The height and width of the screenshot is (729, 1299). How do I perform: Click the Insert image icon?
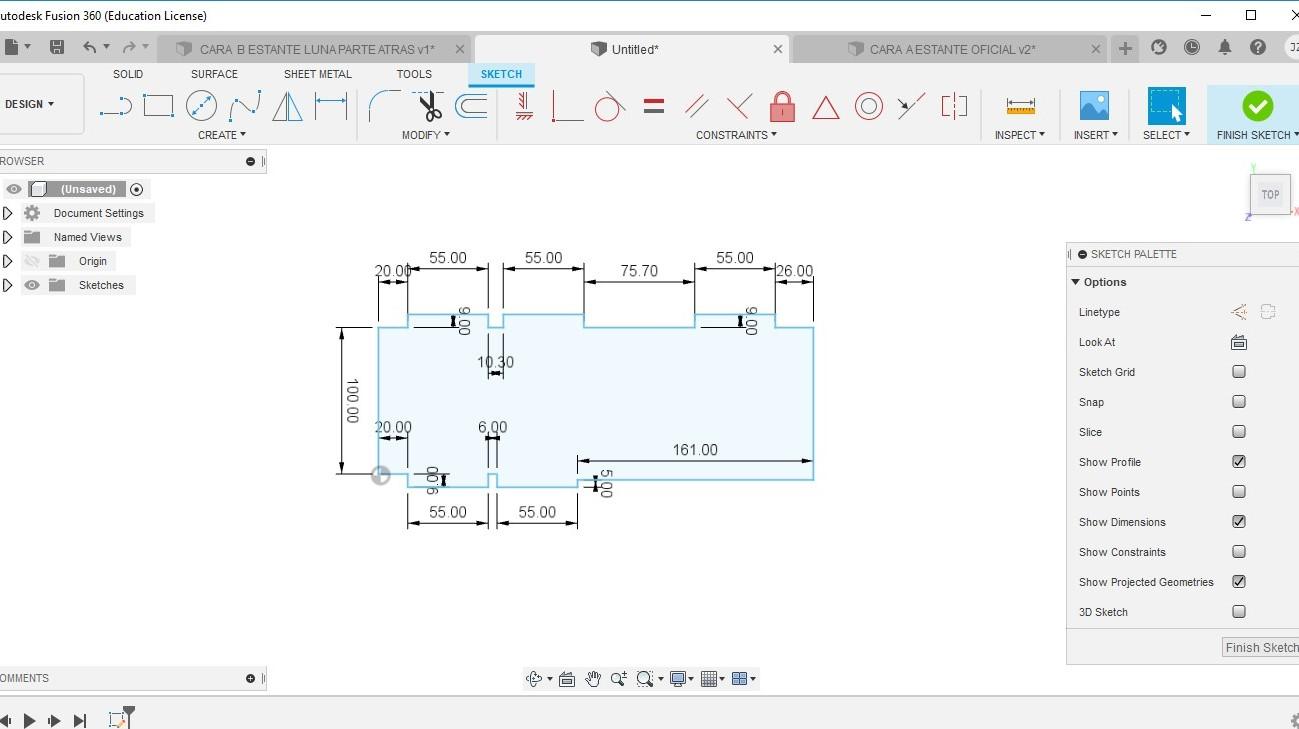(x=1094, y=106)
